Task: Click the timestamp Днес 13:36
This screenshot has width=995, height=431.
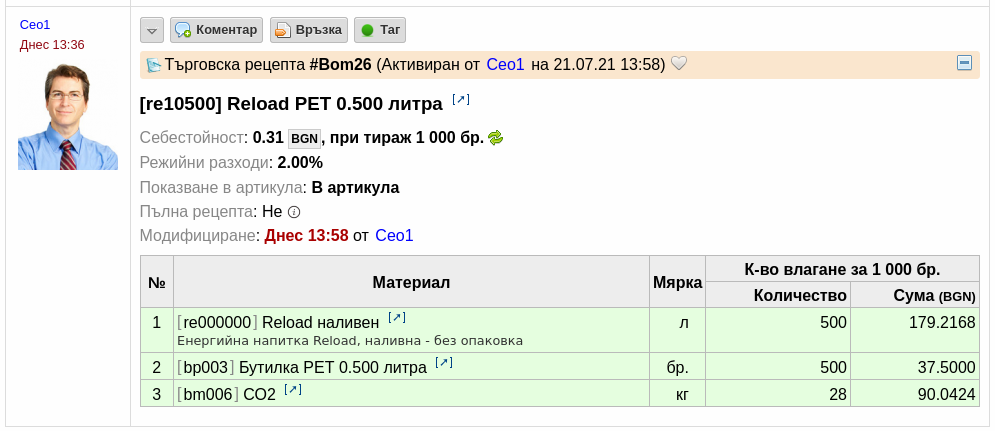Action: [52, 45]
